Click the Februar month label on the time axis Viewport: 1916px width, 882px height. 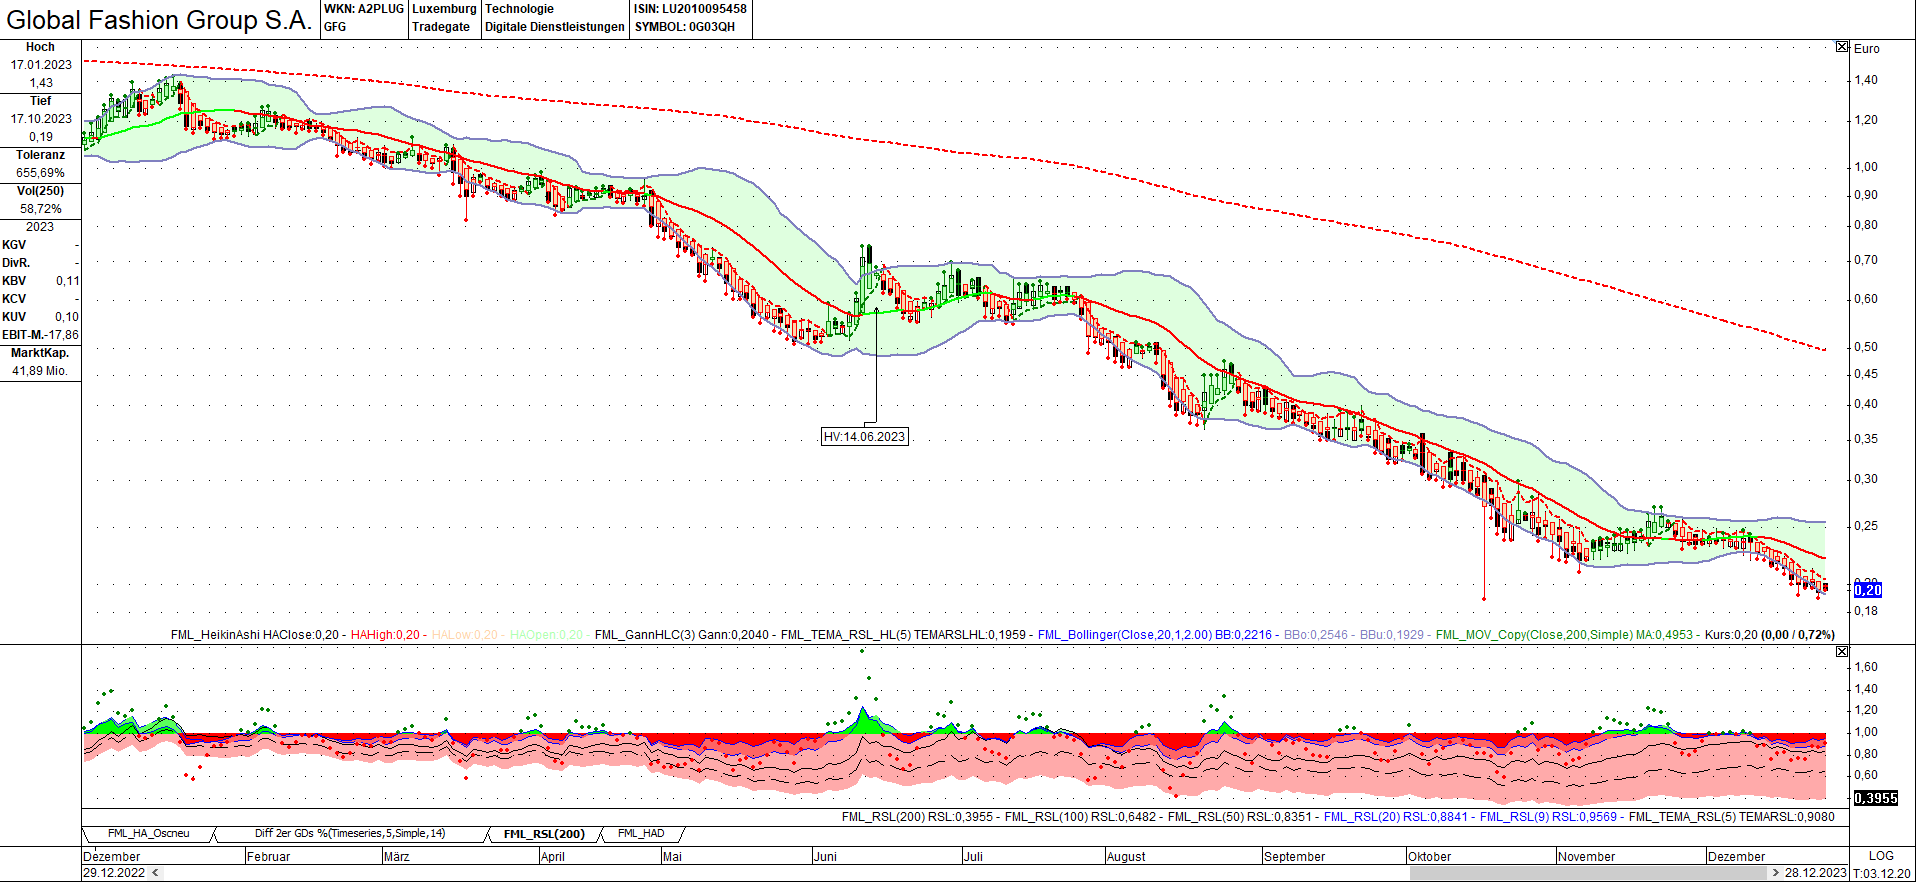(x=268, y=857)
